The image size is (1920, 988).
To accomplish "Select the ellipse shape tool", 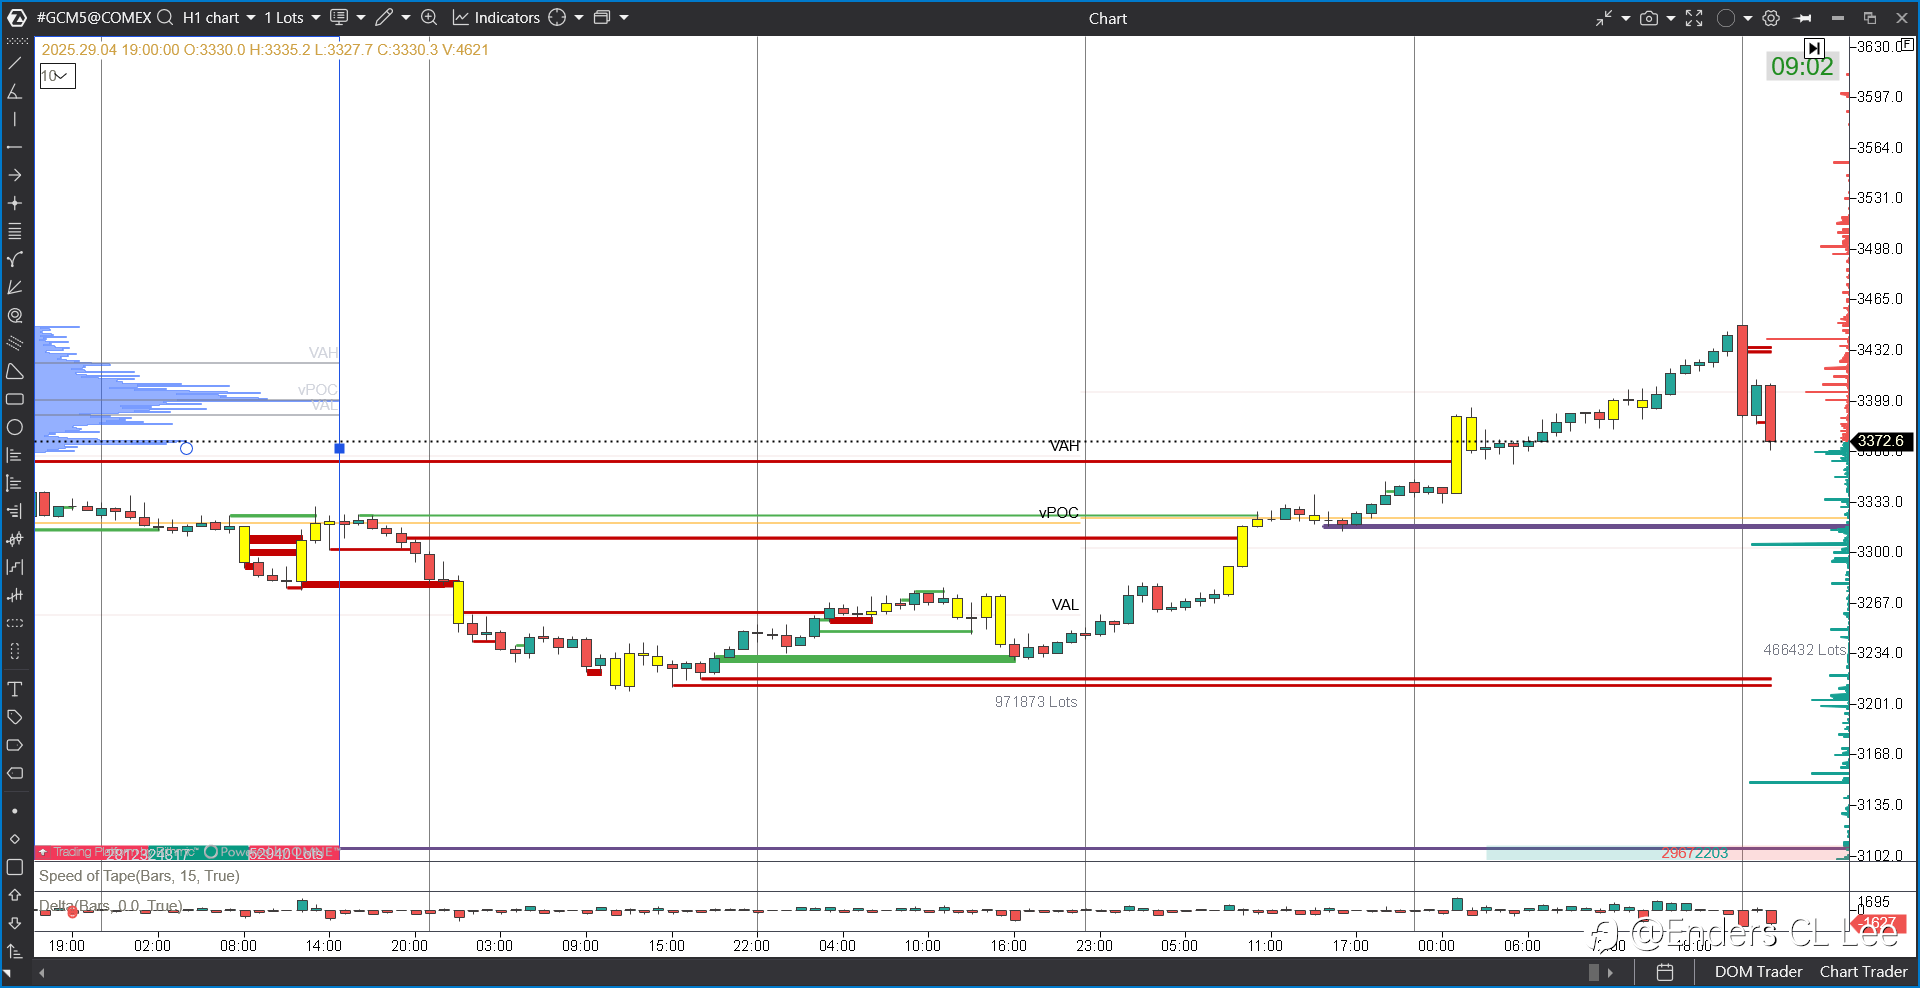I will point(14,427).
